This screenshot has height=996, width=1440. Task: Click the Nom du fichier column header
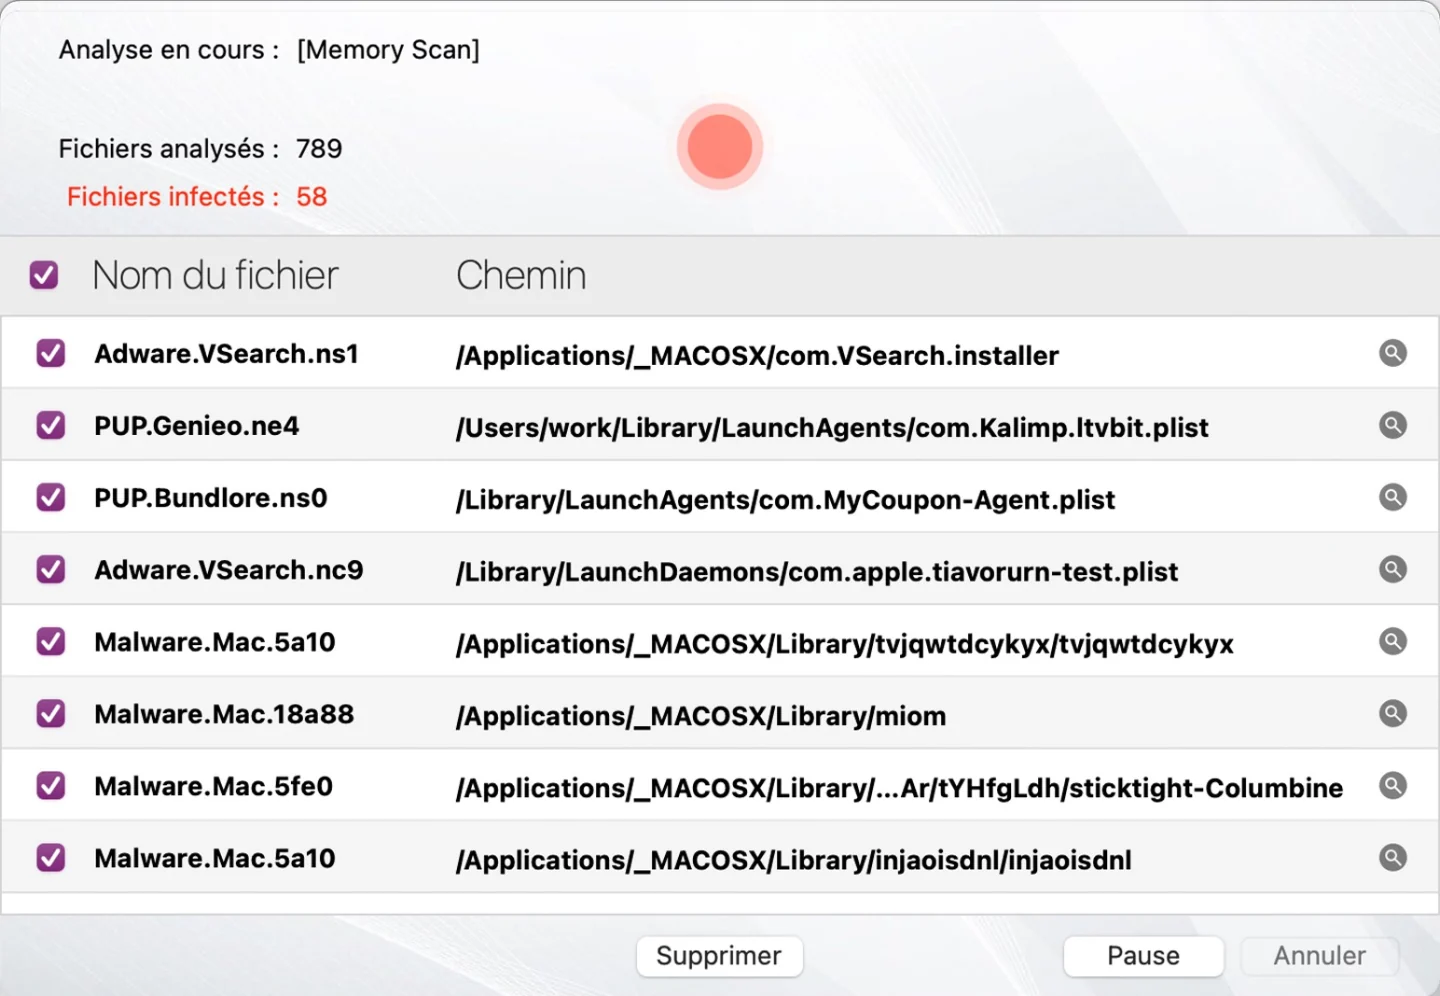215,275
